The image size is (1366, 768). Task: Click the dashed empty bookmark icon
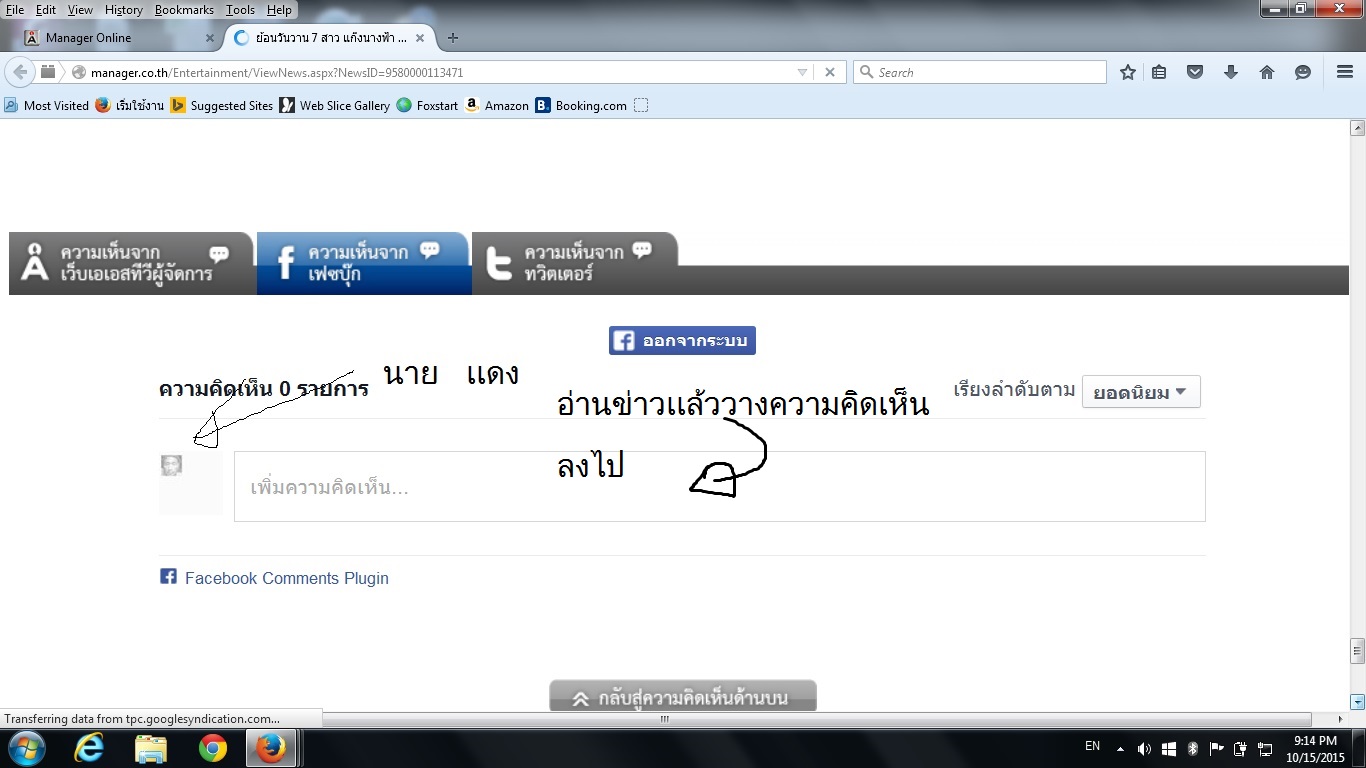[x=641, y=105]
